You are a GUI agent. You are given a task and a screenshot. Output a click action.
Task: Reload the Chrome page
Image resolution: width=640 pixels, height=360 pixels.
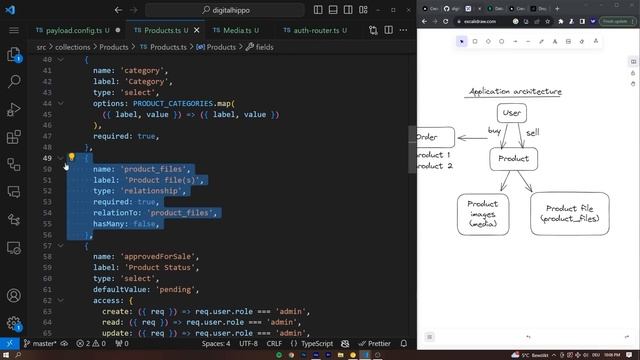(446, 21)
